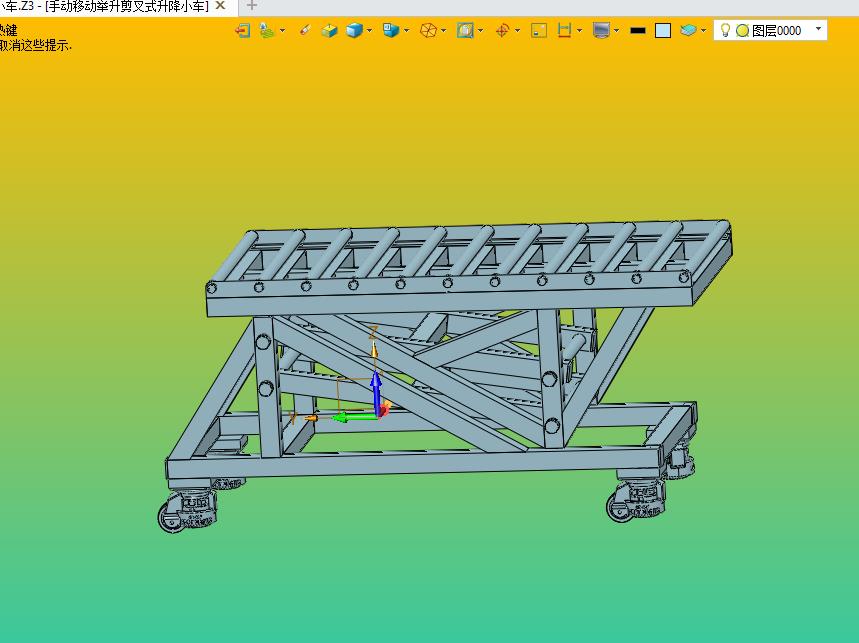Click the yellow circle layer status icon

coord(742,31)
